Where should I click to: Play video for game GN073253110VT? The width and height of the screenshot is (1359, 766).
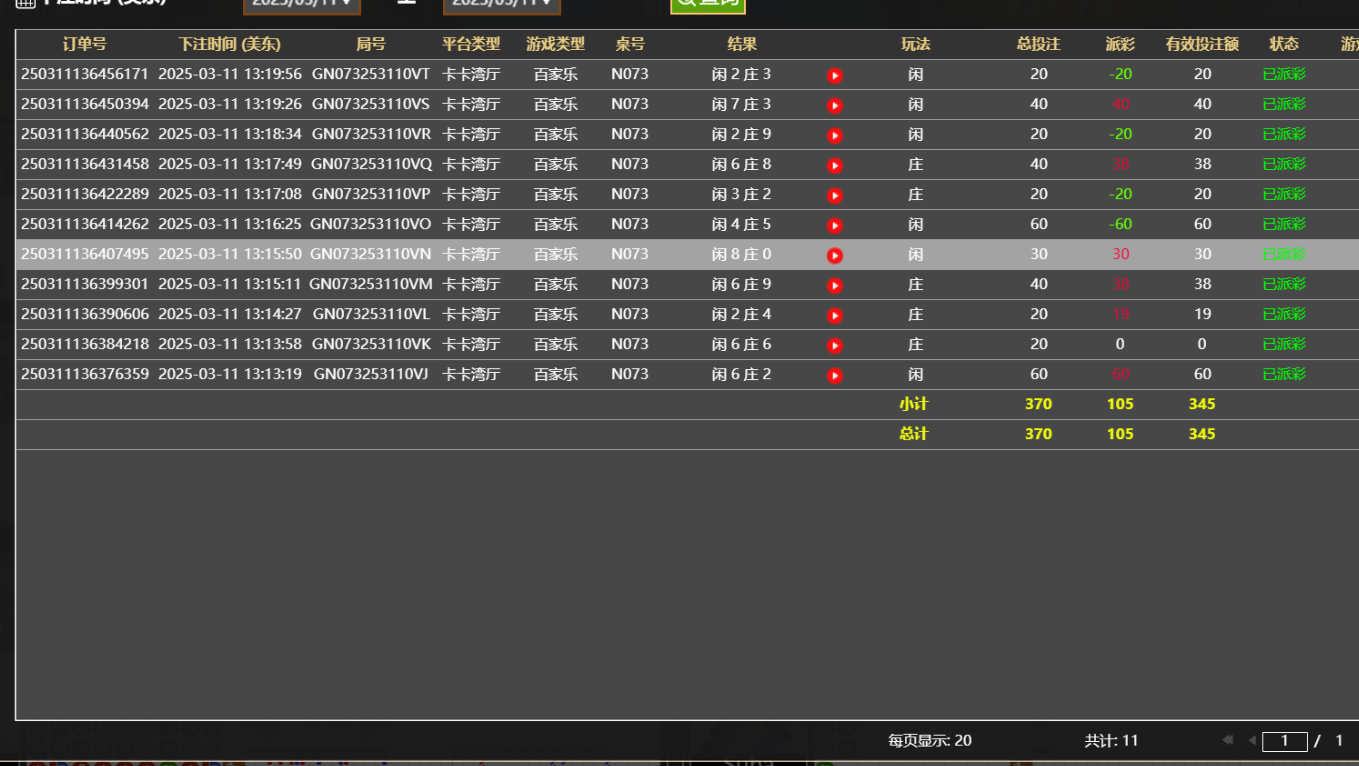[835, 74]
